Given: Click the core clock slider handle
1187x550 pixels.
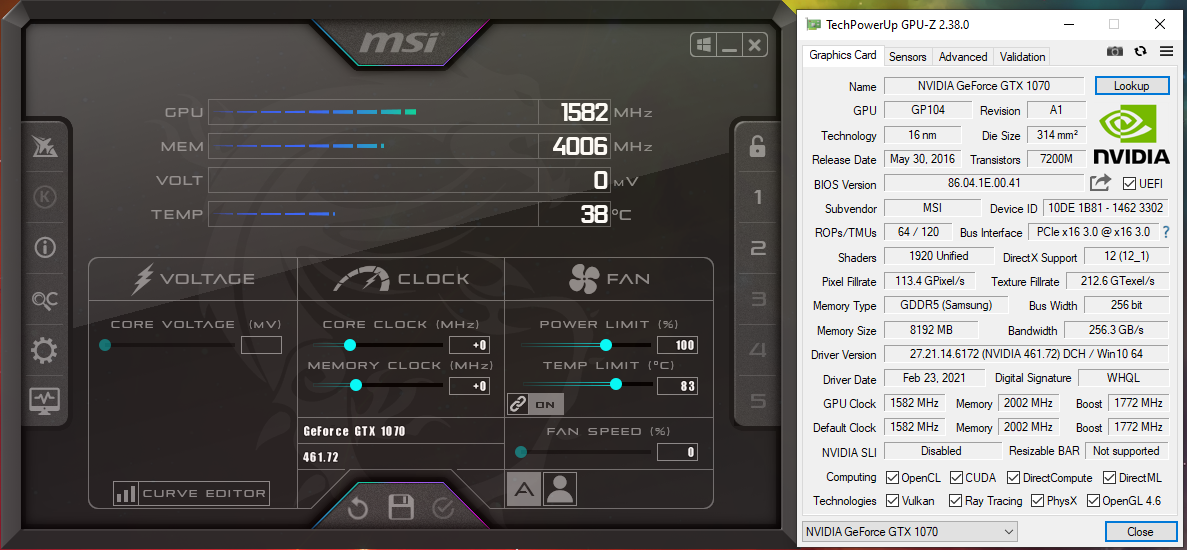Looking at the screenshot, I should 350,345.
